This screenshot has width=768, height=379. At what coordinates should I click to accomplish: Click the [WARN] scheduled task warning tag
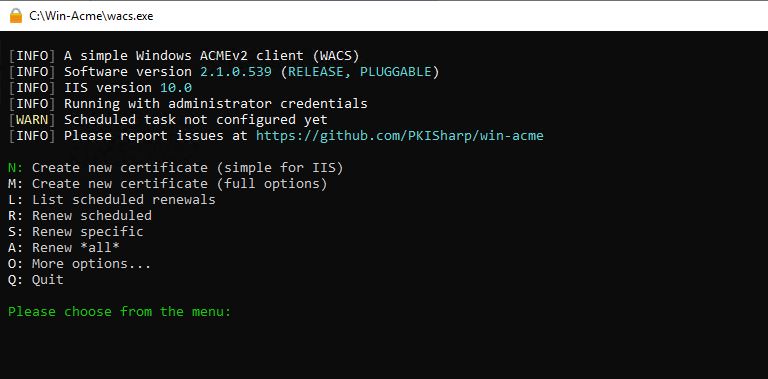[x=32, y=120]
